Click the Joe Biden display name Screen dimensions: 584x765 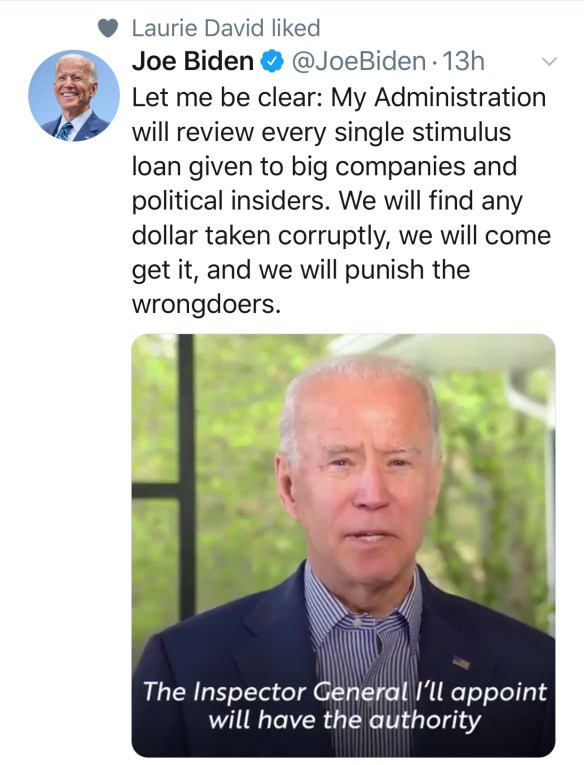pos(193,61)
